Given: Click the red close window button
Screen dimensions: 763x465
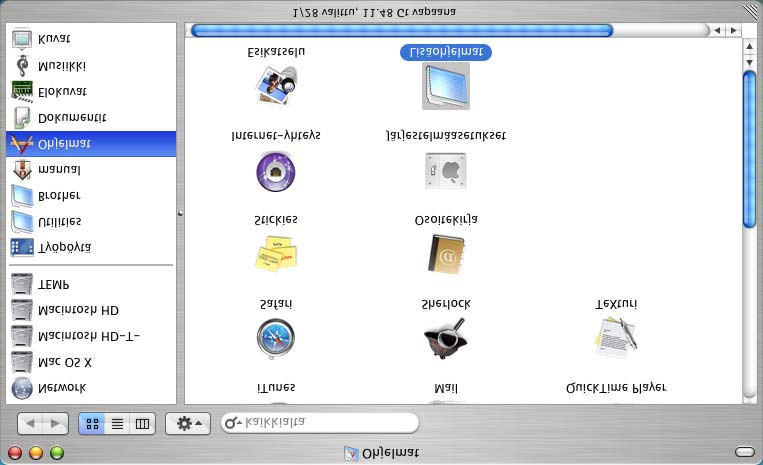Looking at the screenshot, I should tap(15, 453).
